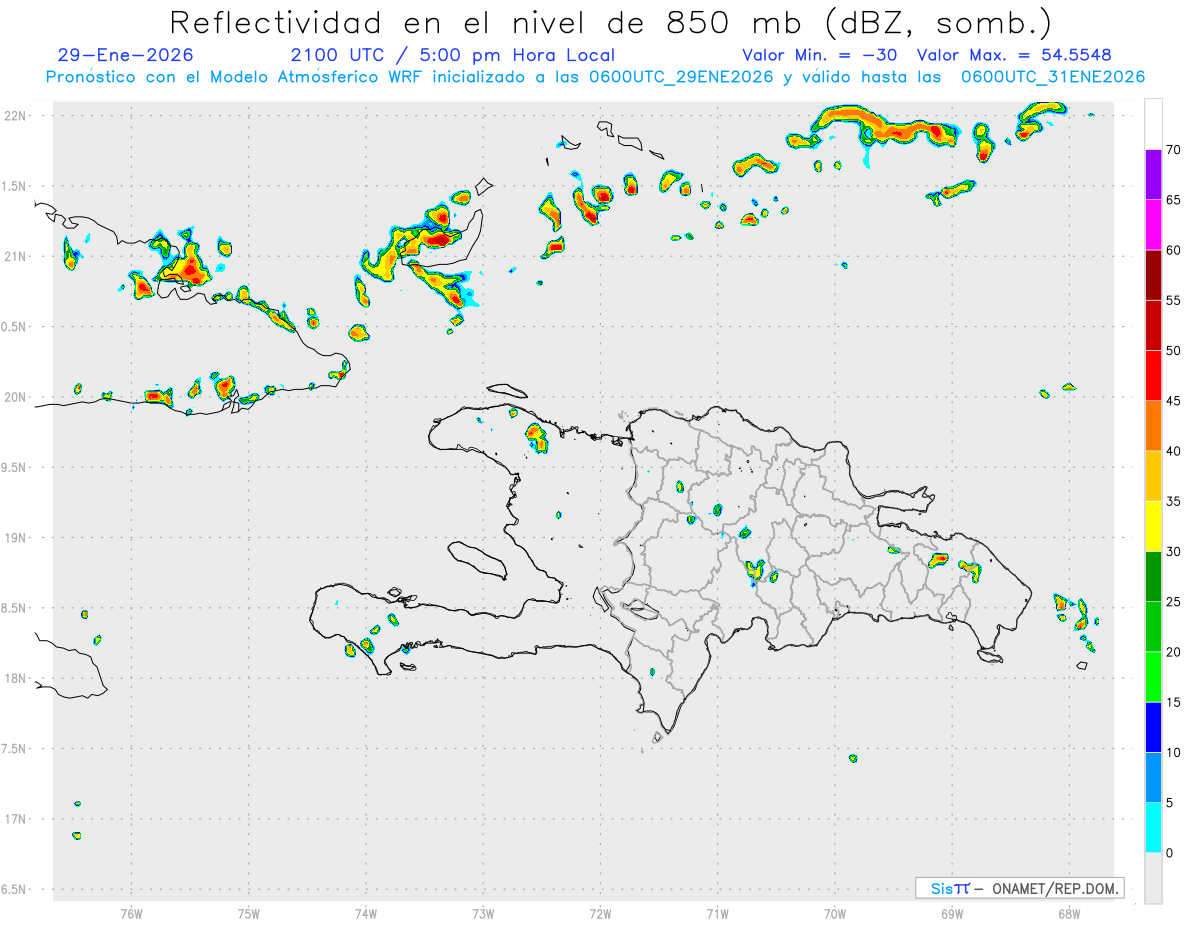Click the purple 65–70 dBZ colorbar segment

(x=1153, y=175)
